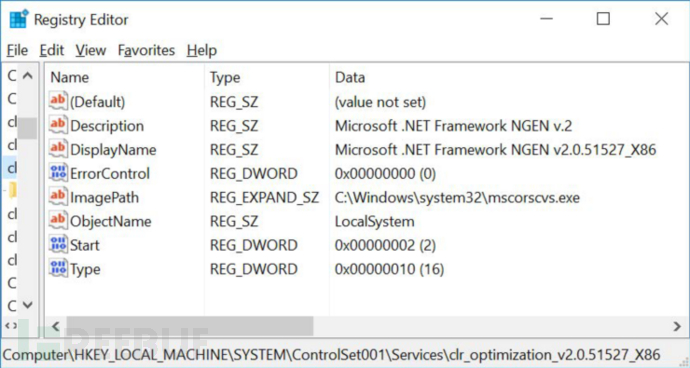Open the File menu

pos(17,50)
